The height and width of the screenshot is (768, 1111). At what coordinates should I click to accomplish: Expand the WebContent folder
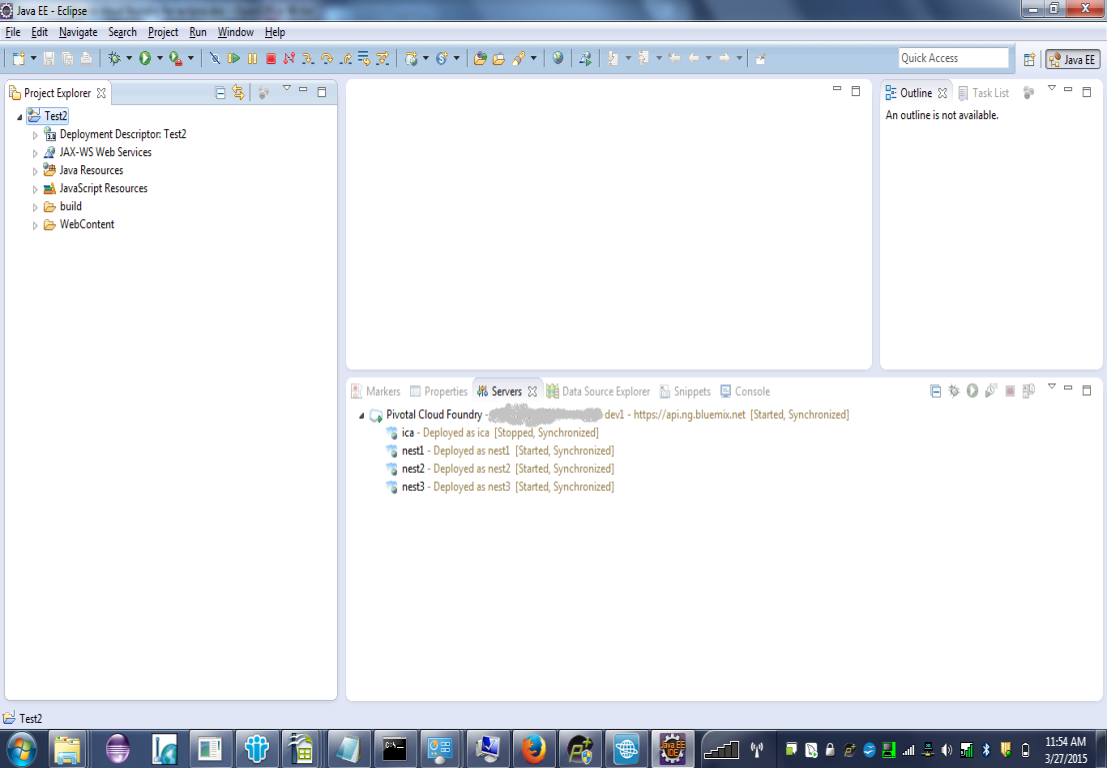click(x=34, y=224)
